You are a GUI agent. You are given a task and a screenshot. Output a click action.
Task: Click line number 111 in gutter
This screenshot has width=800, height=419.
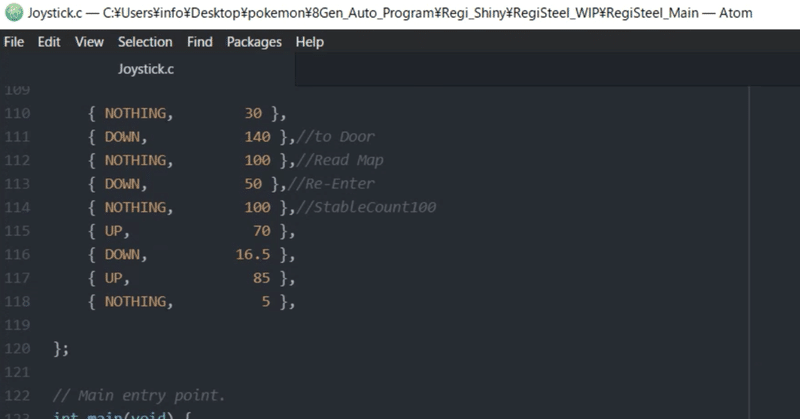[17, 137]
